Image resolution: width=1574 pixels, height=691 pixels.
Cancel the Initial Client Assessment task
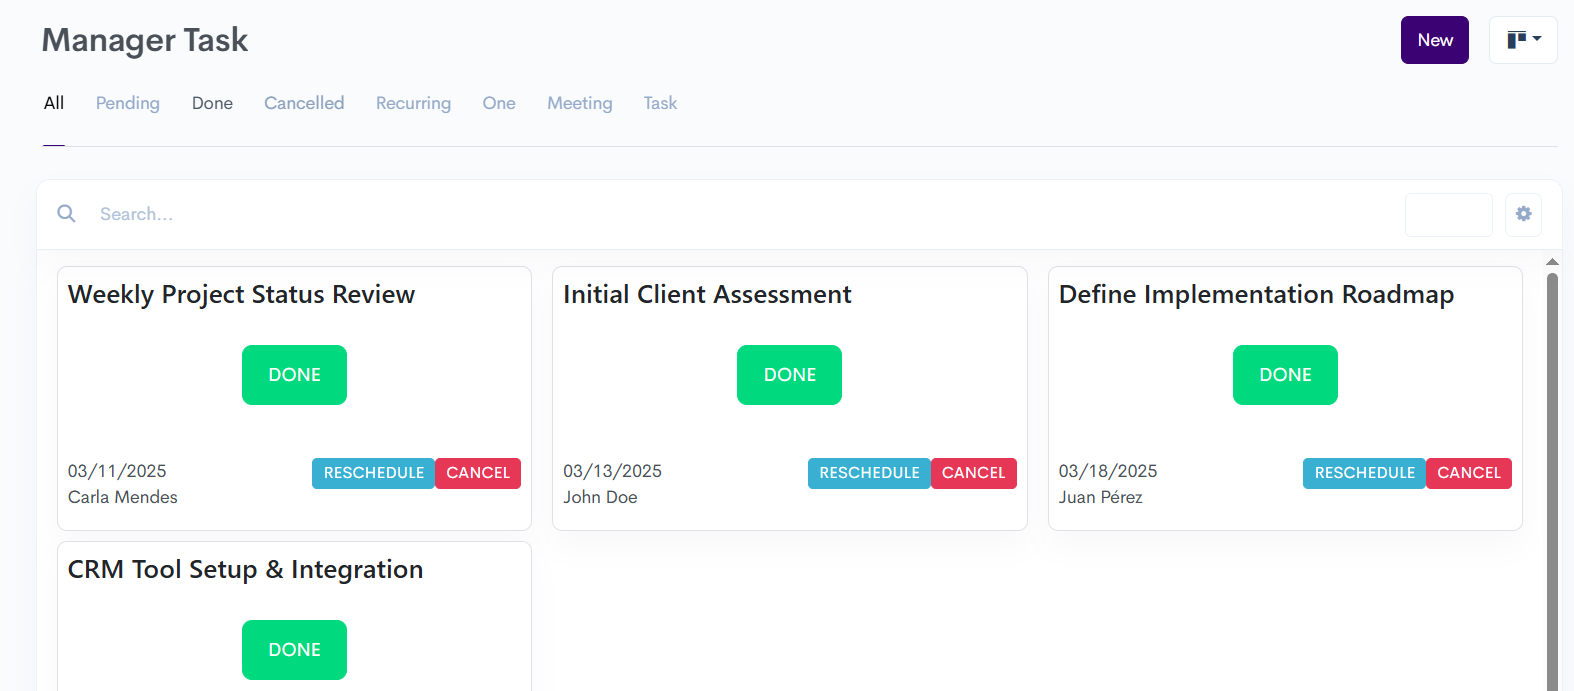coord(973,473)
